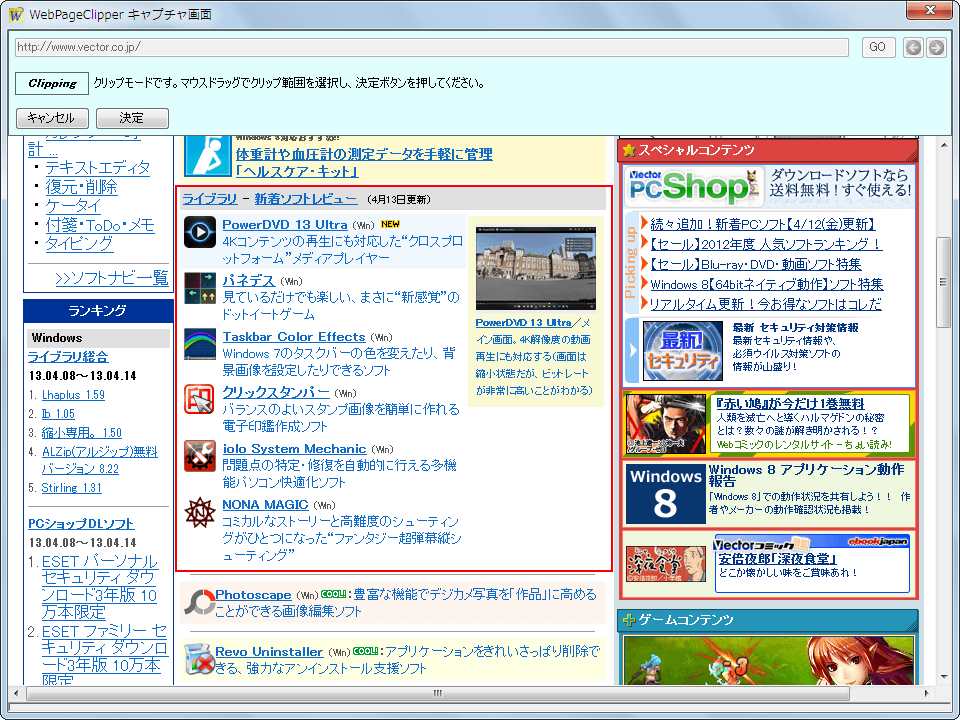Click the 赤い鳩 comic banner image
The height and width of the screenshot is (720, 960).
(666, 424)
